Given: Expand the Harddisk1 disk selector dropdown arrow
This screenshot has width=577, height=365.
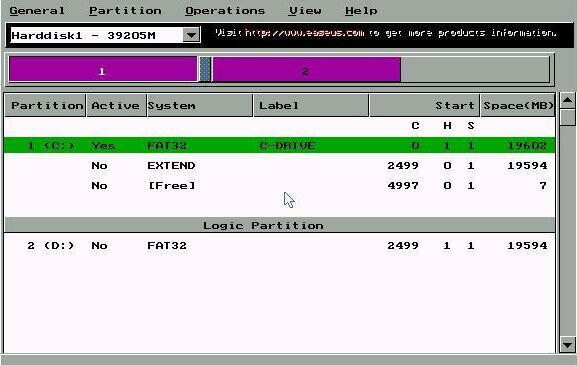Looking at the screenshot, I should pyautogui.click(x=191, y=35).
